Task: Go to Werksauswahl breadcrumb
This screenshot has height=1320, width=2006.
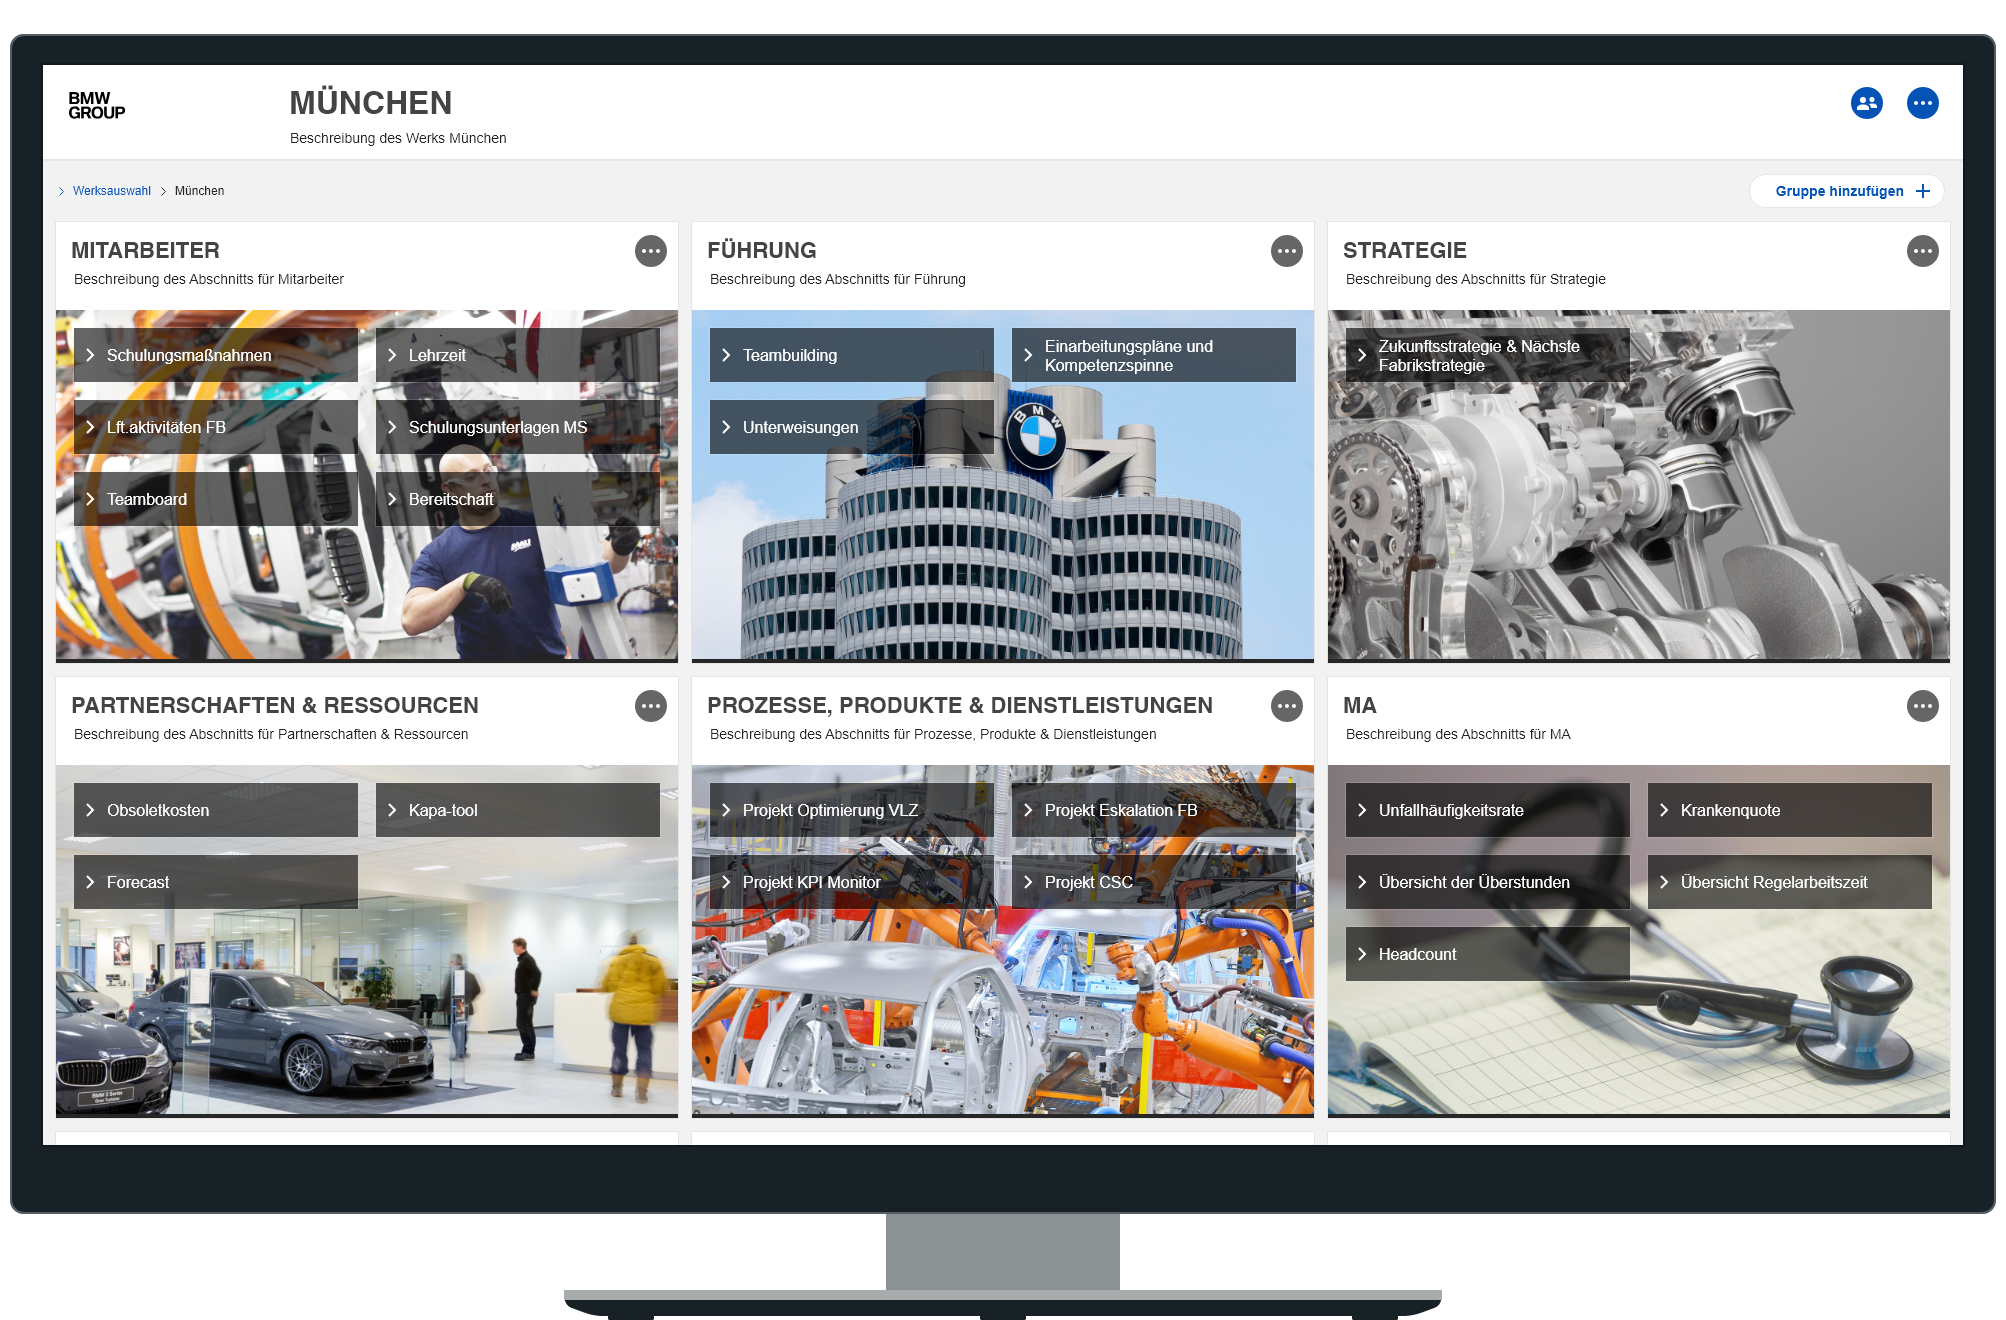Action: pos(112,191)
